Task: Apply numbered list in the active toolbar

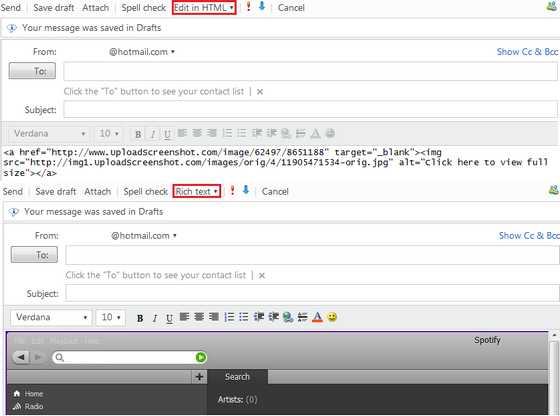Action: [x=229, y=317]
